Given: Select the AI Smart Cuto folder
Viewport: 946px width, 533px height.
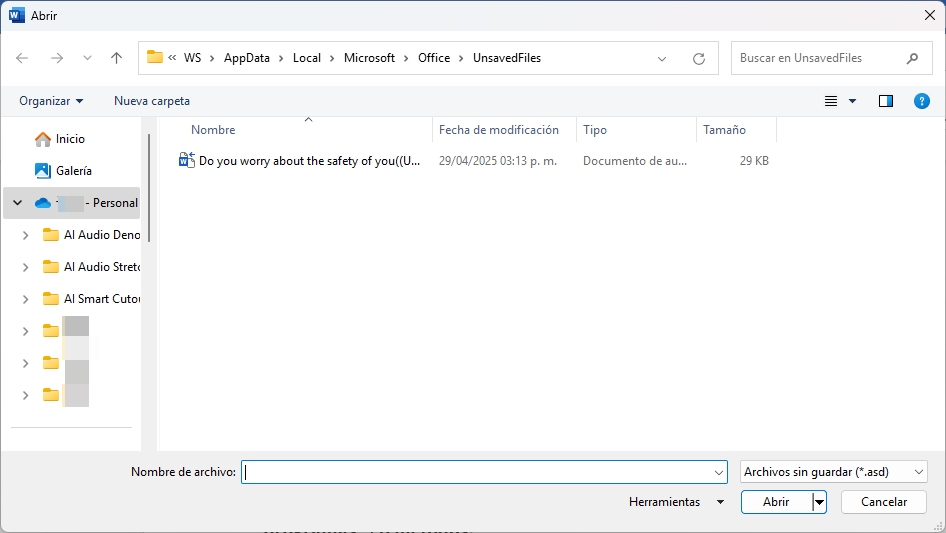Looking at the screenshot, I should (102, 299).
